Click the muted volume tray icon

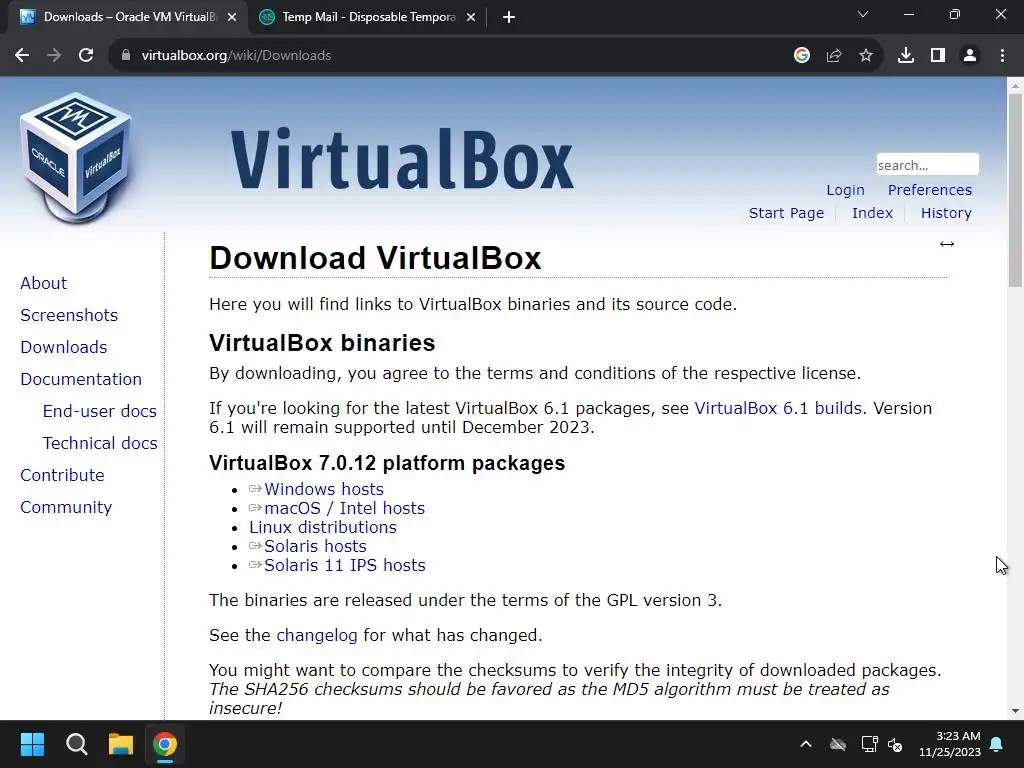click(895, 744)
